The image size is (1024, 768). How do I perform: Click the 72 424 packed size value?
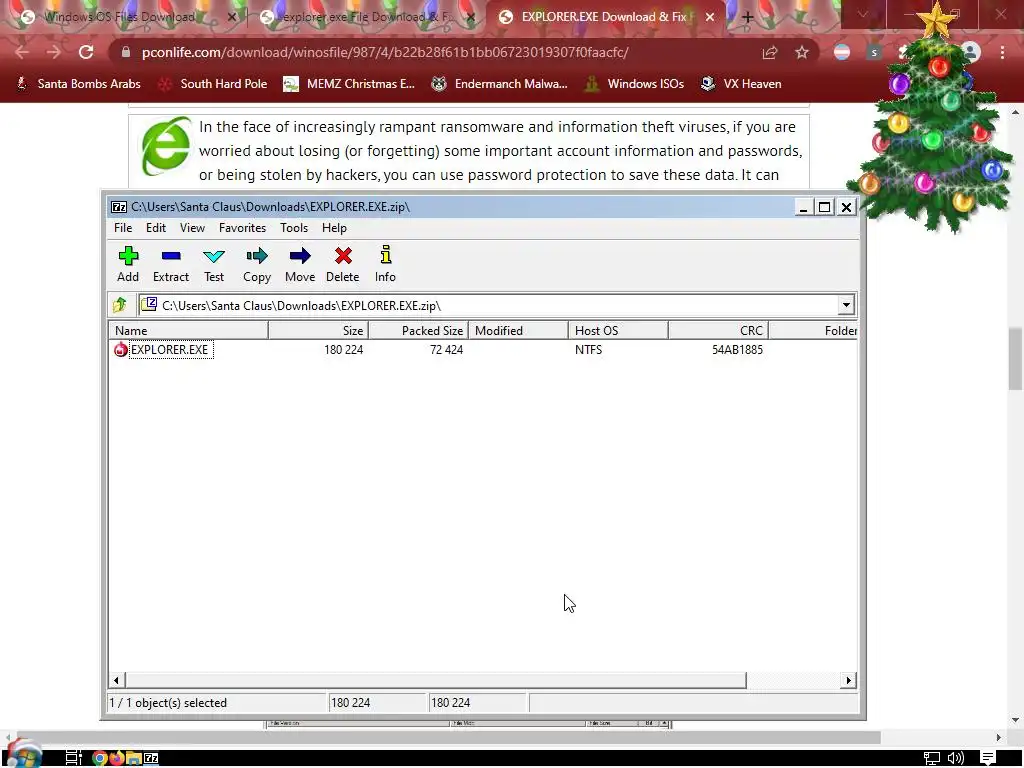tap(446, 350)
